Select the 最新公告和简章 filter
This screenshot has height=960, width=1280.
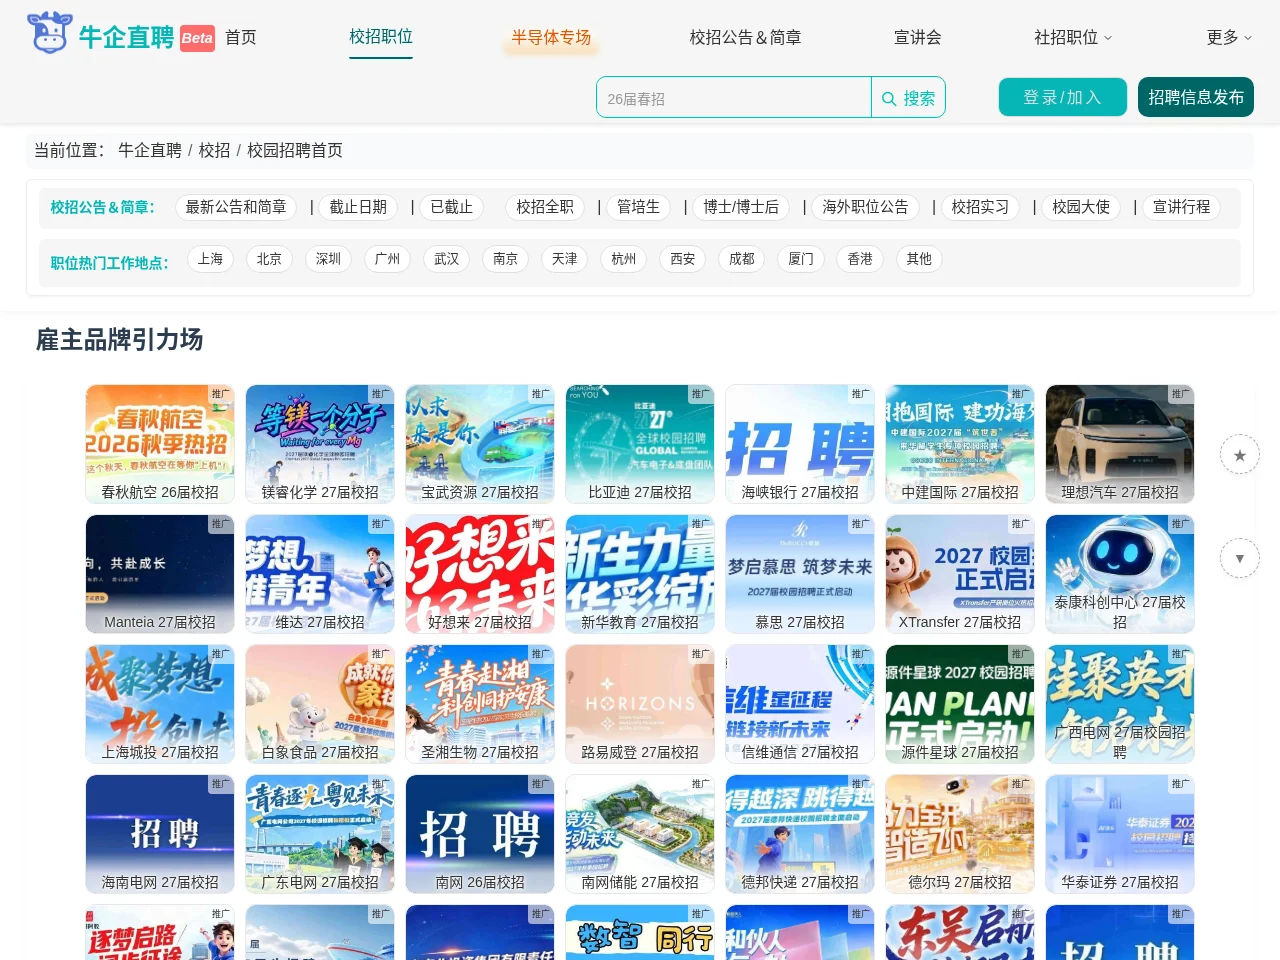coord(236,207)
